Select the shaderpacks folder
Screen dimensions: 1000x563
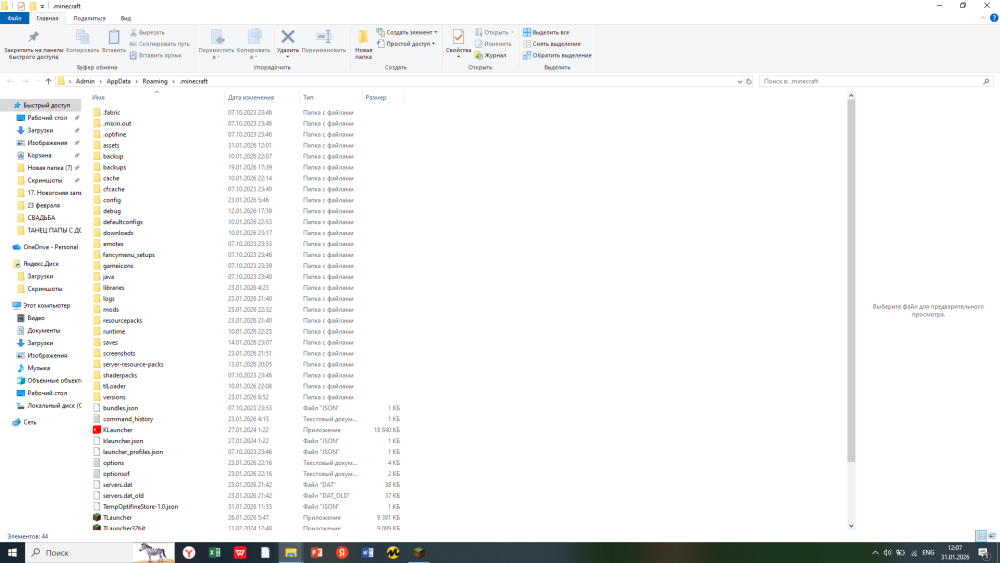[x=120, y=376]
